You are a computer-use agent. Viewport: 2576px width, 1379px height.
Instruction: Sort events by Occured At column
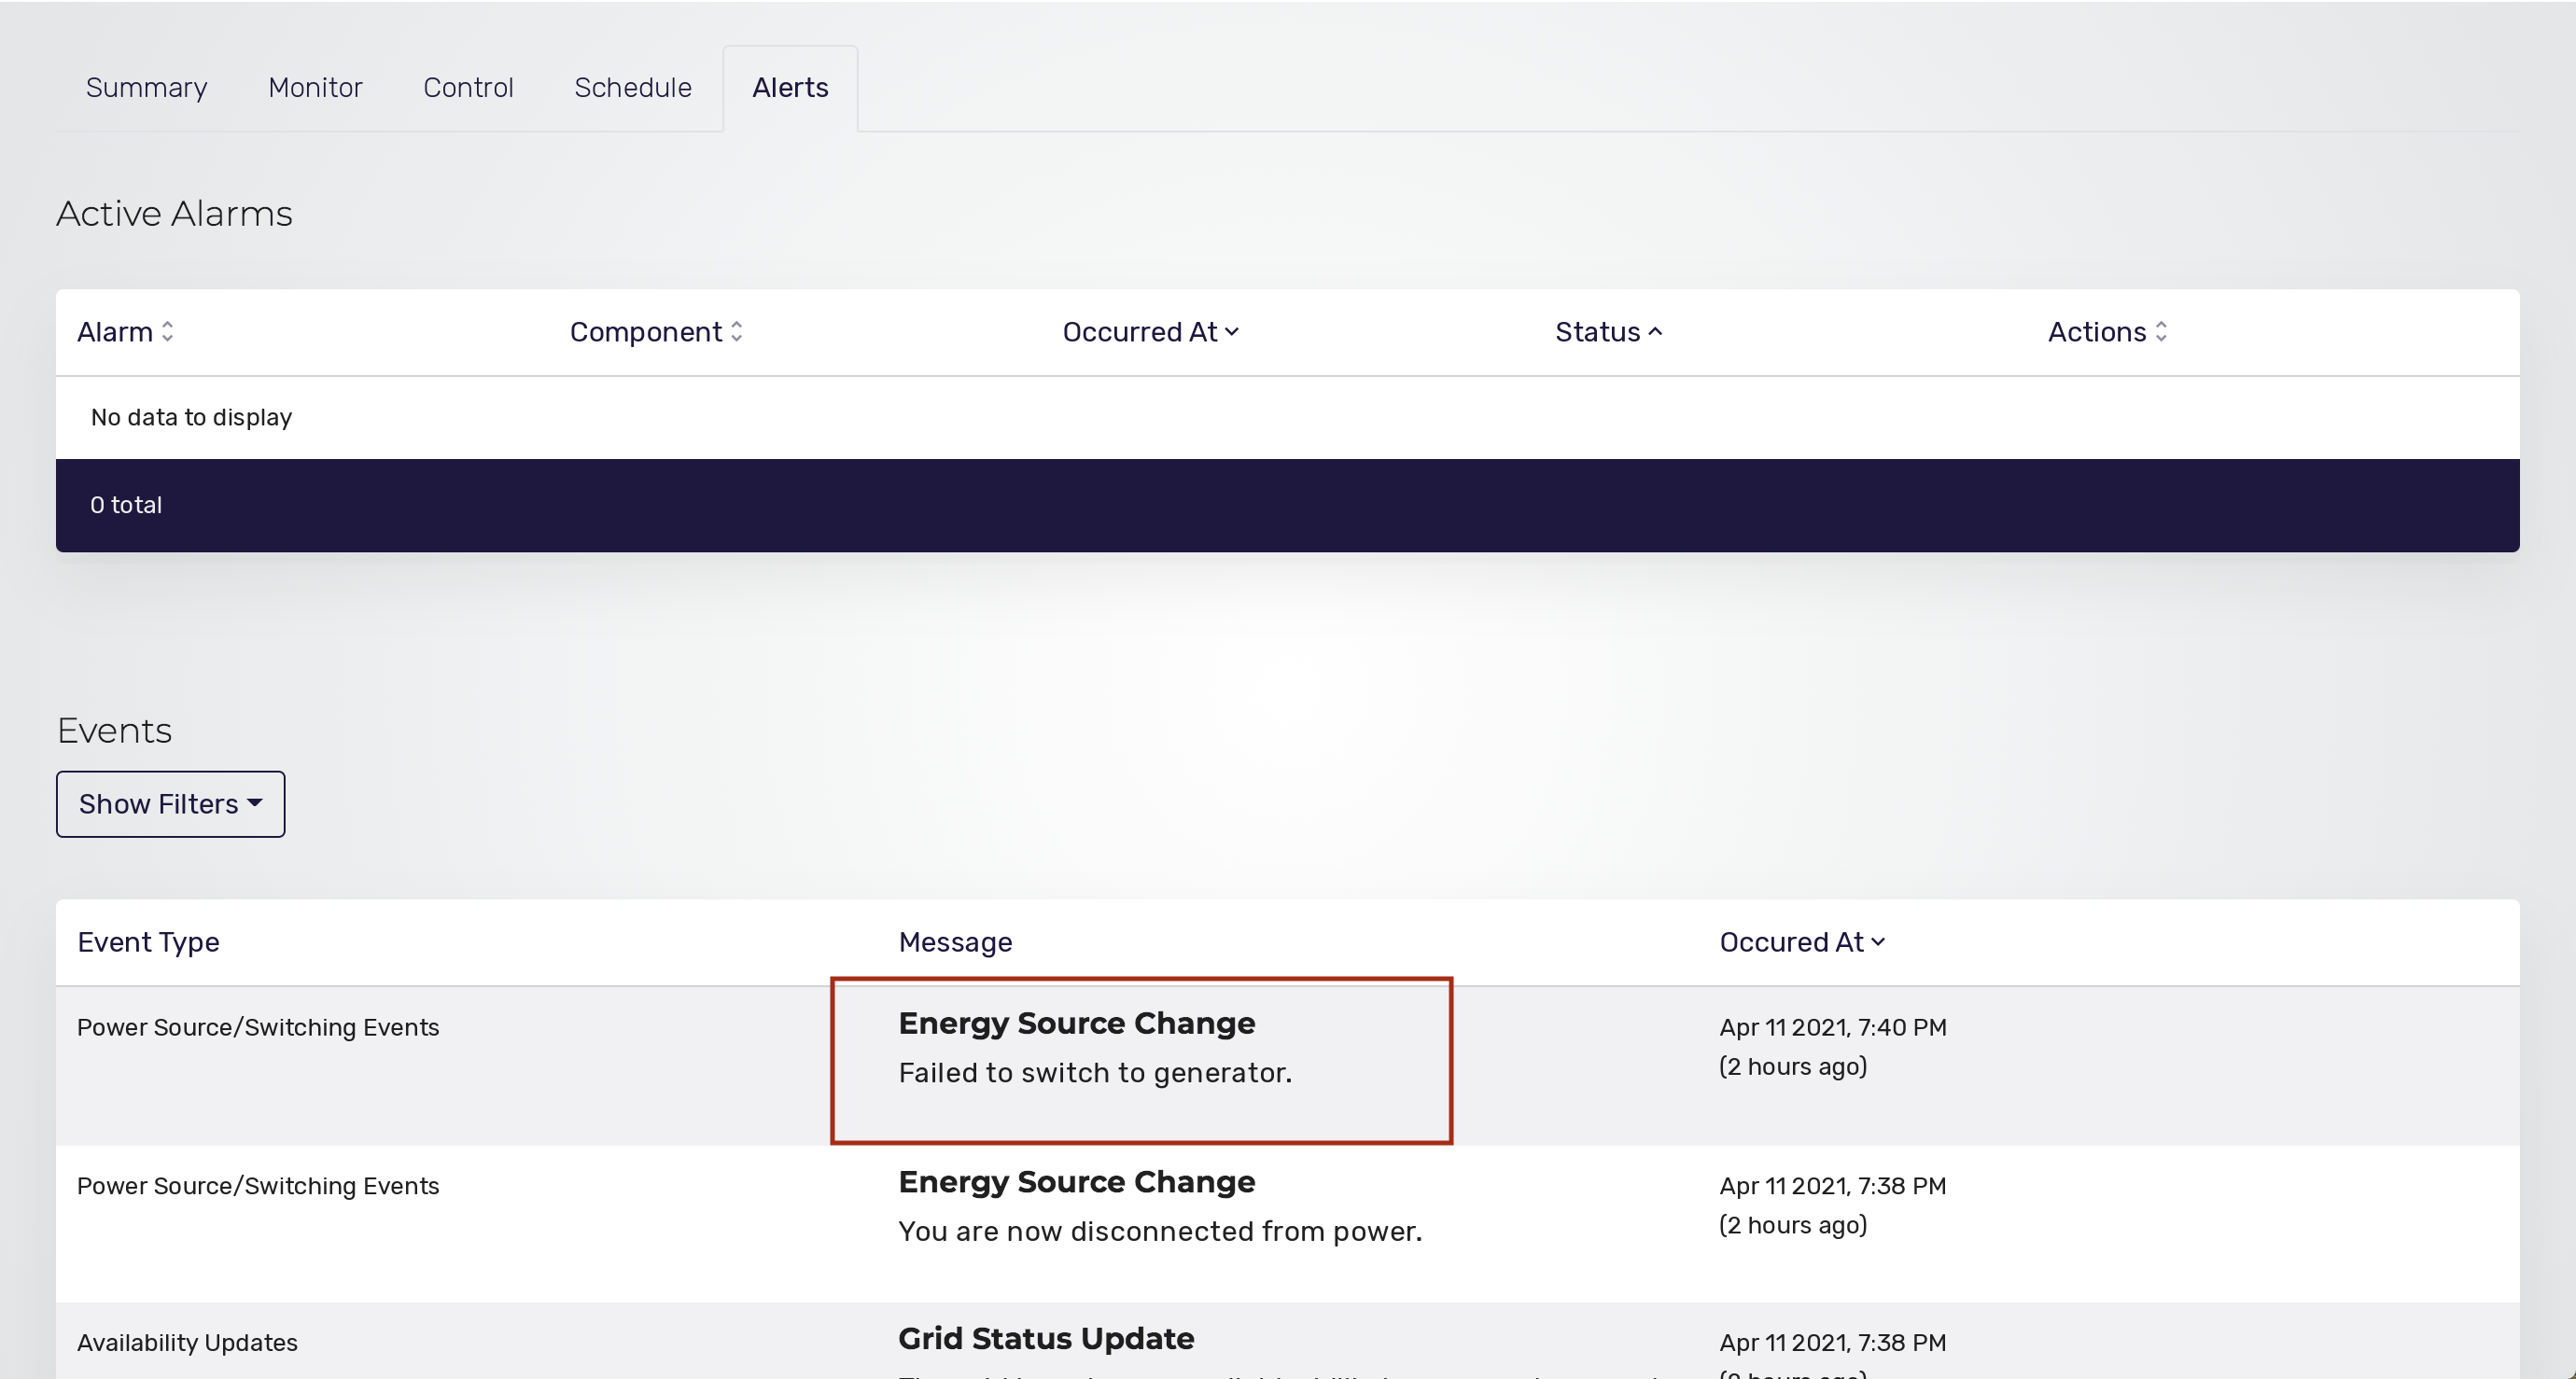1802,942
